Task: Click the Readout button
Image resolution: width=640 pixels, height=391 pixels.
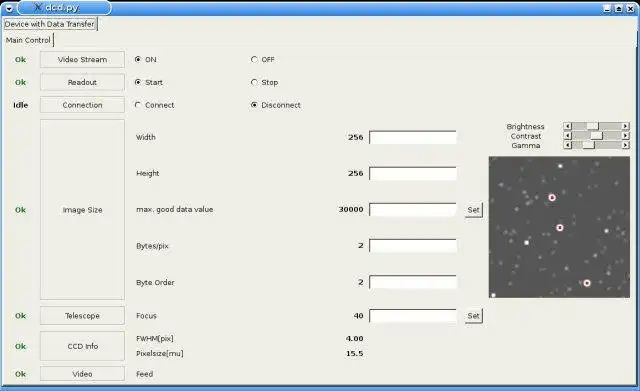Action: pyautogui.click(x=82, y=82)
